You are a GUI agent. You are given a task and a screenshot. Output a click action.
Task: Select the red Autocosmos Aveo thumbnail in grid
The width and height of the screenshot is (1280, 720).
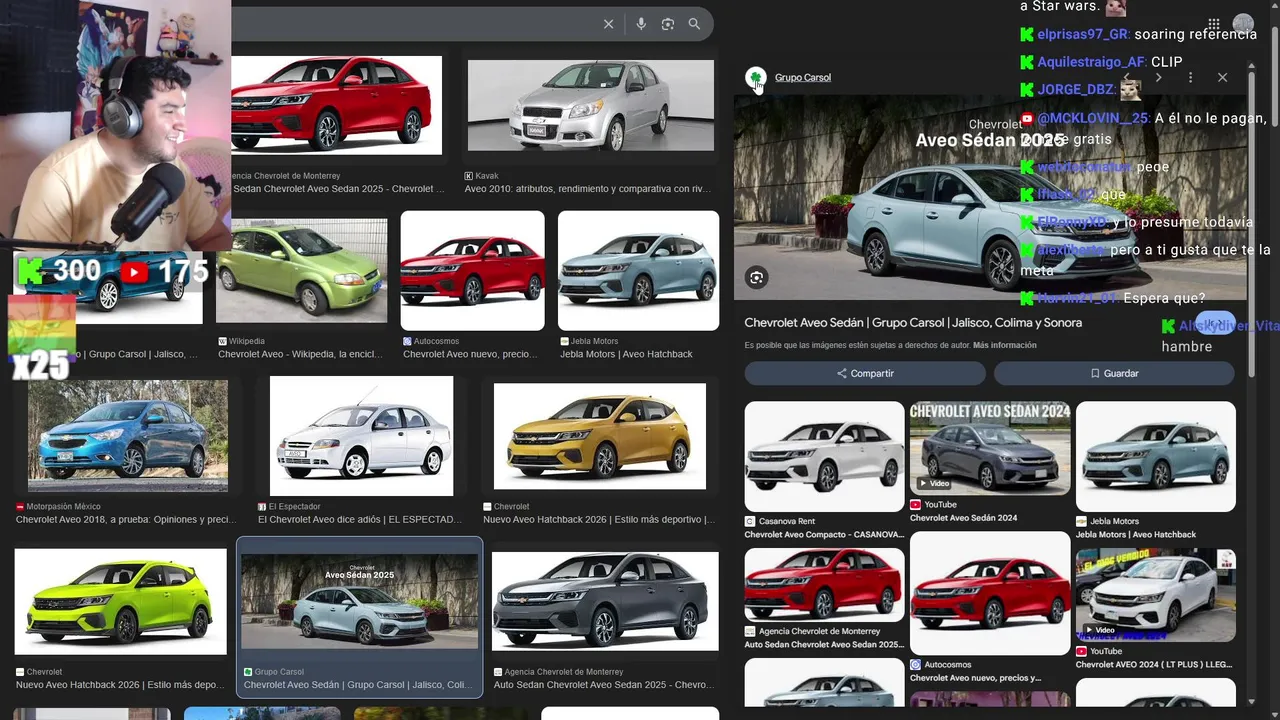click(x=473, y=270)
